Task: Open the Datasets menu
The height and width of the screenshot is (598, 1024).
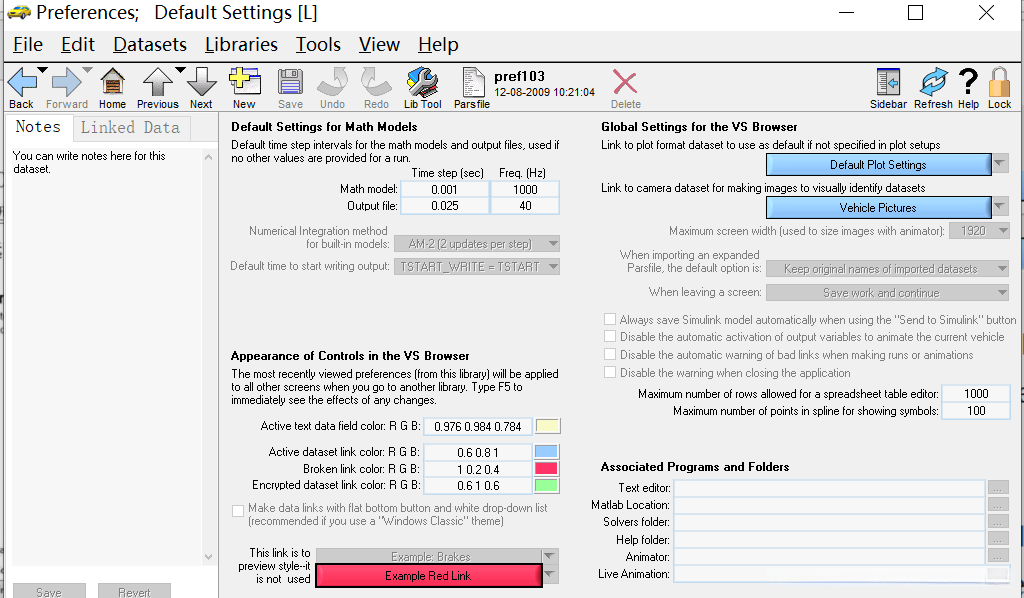Action: pos(150,44)
